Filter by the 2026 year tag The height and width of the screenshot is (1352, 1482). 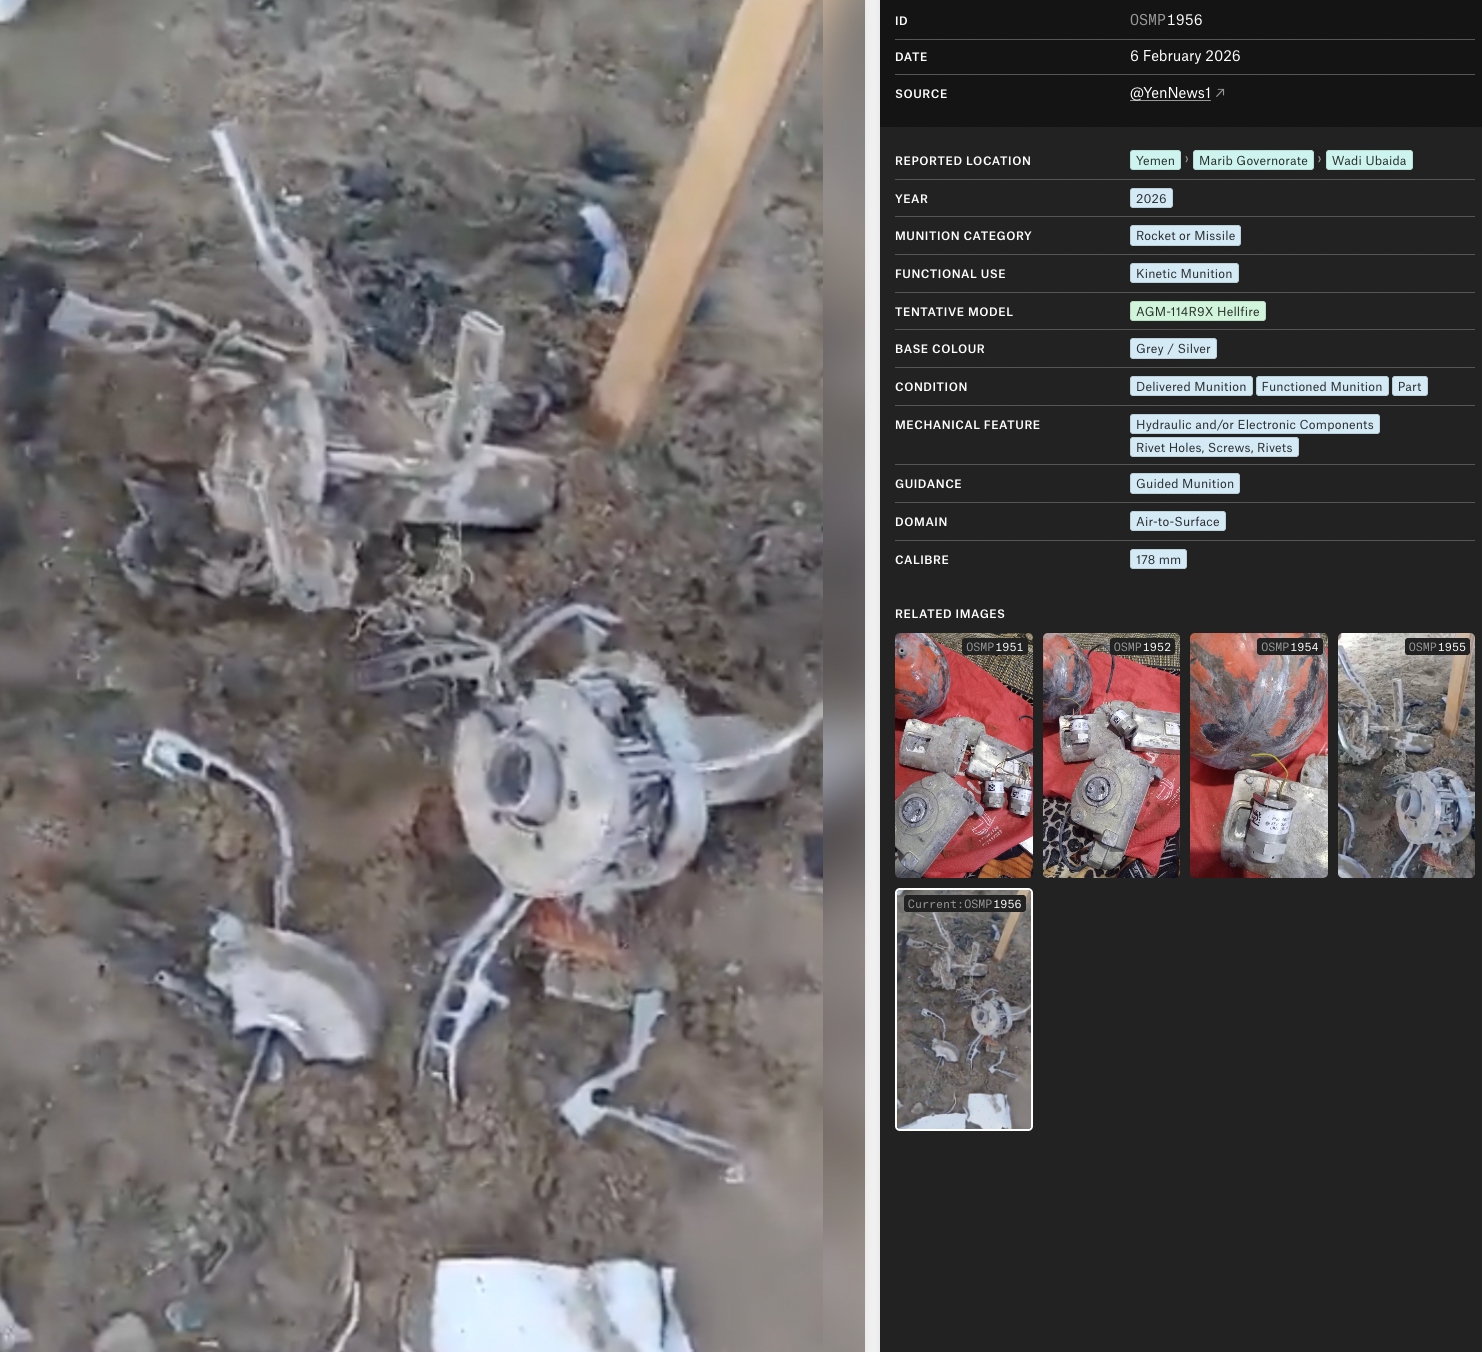(x=1150, y=198)
